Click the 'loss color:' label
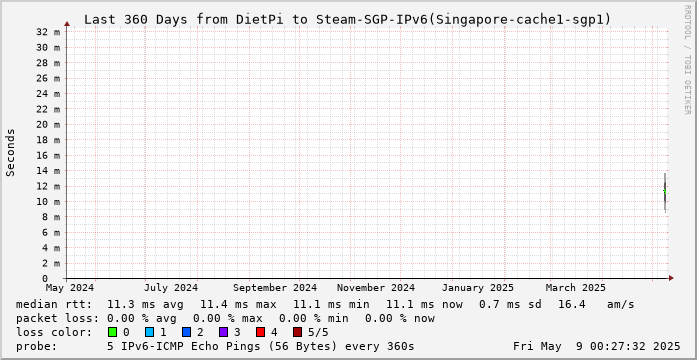This screenshot has height=360, width=697. (54, 332)
